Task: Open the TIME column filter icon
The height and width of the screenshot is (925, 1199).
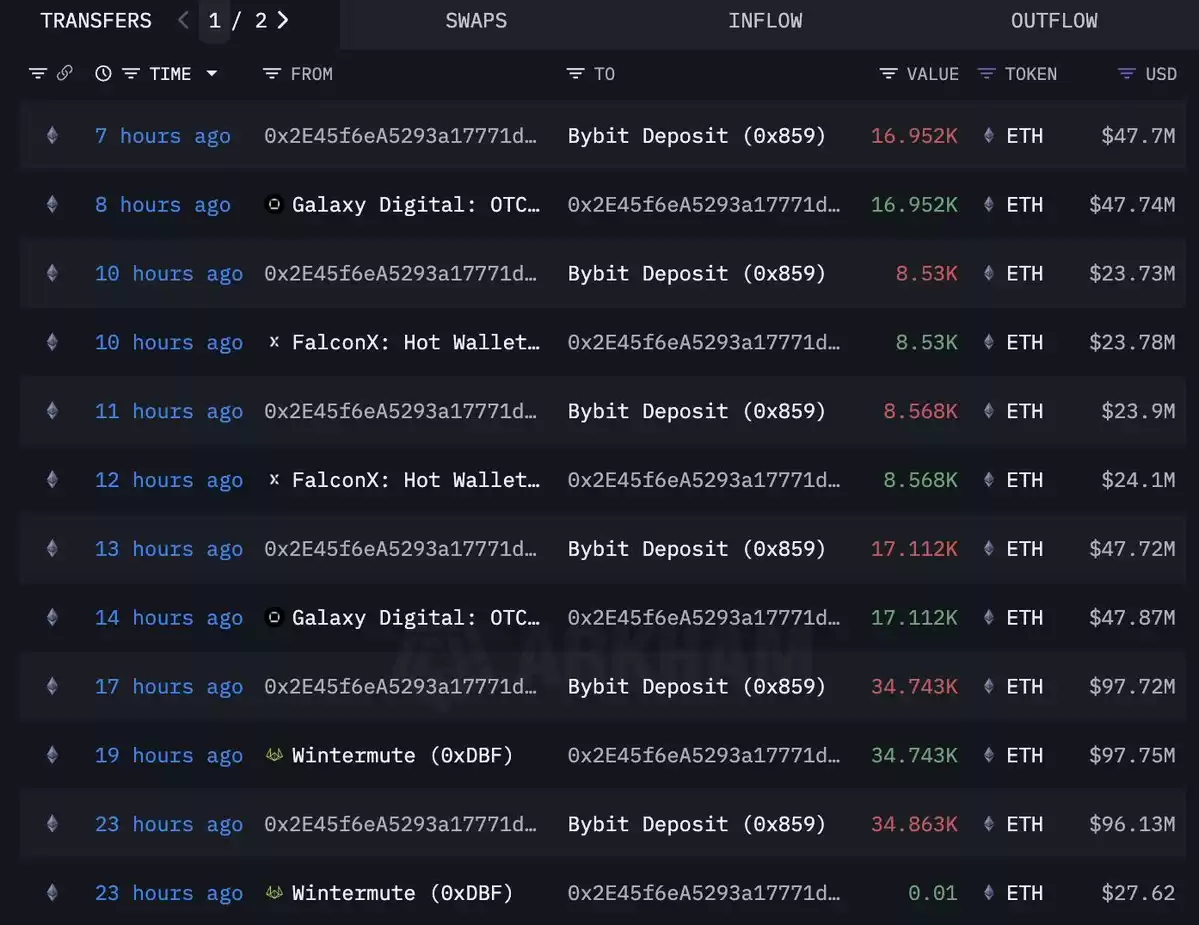Action: pyautogui.click(x=131, y=73)
